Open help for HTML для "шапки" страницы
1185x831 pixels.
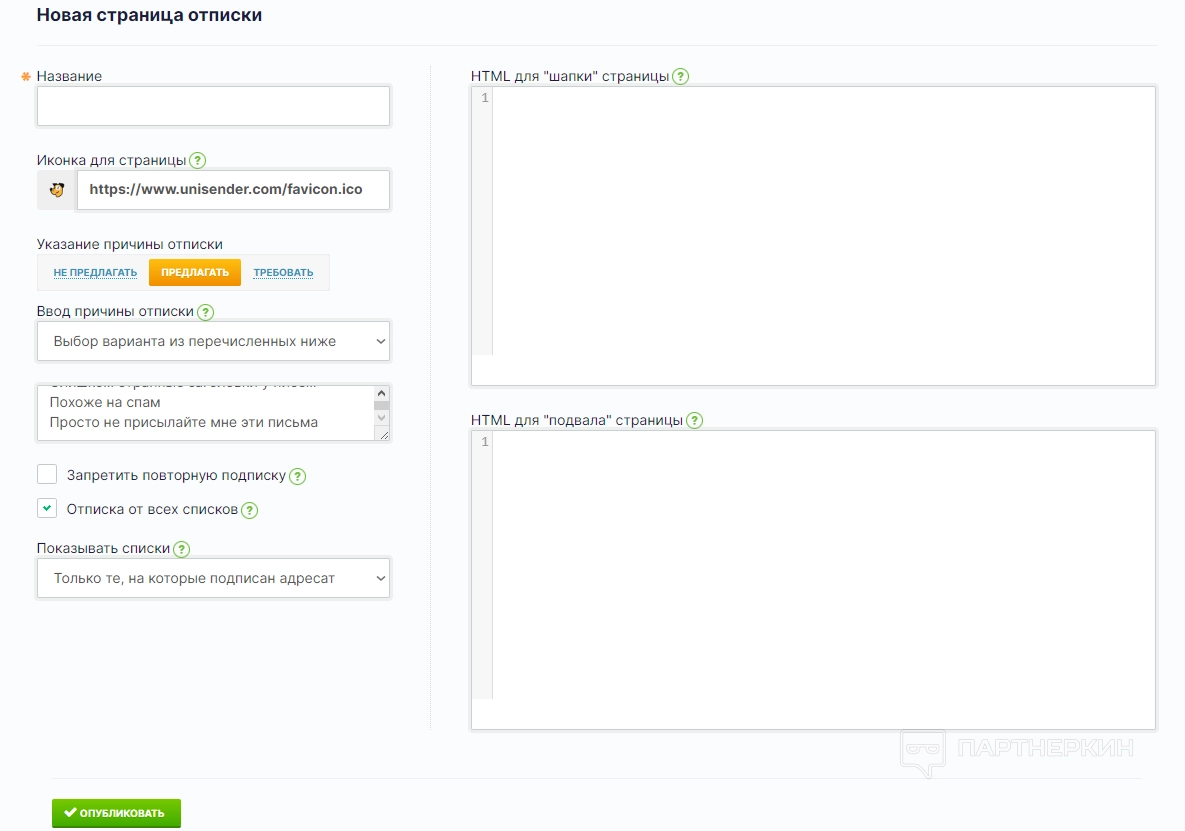coord(680,76)
